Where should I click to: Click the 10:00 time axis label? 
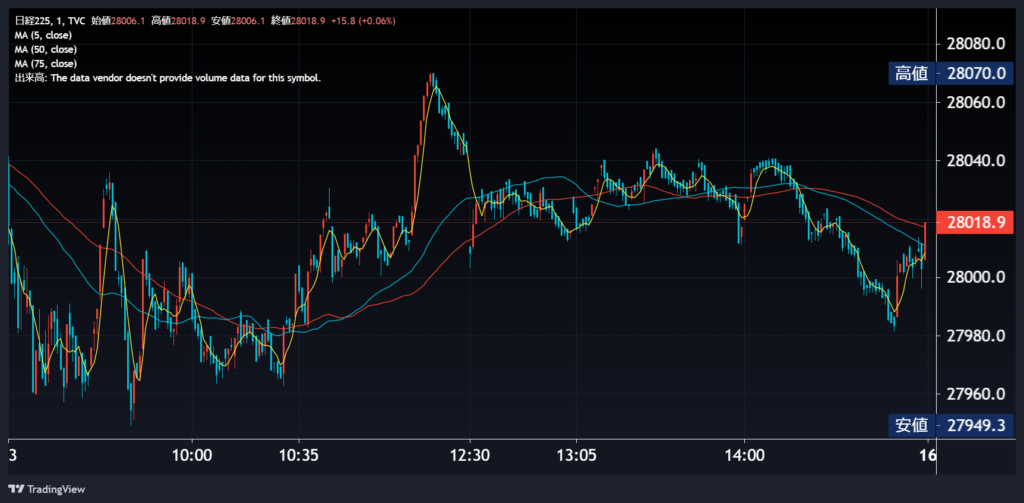[x=192, y=455]
